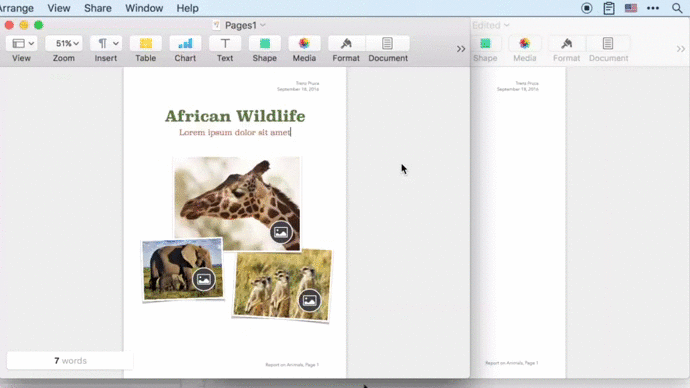
Task: Click the three-dots menu bar extra
Action: point(653,8)
